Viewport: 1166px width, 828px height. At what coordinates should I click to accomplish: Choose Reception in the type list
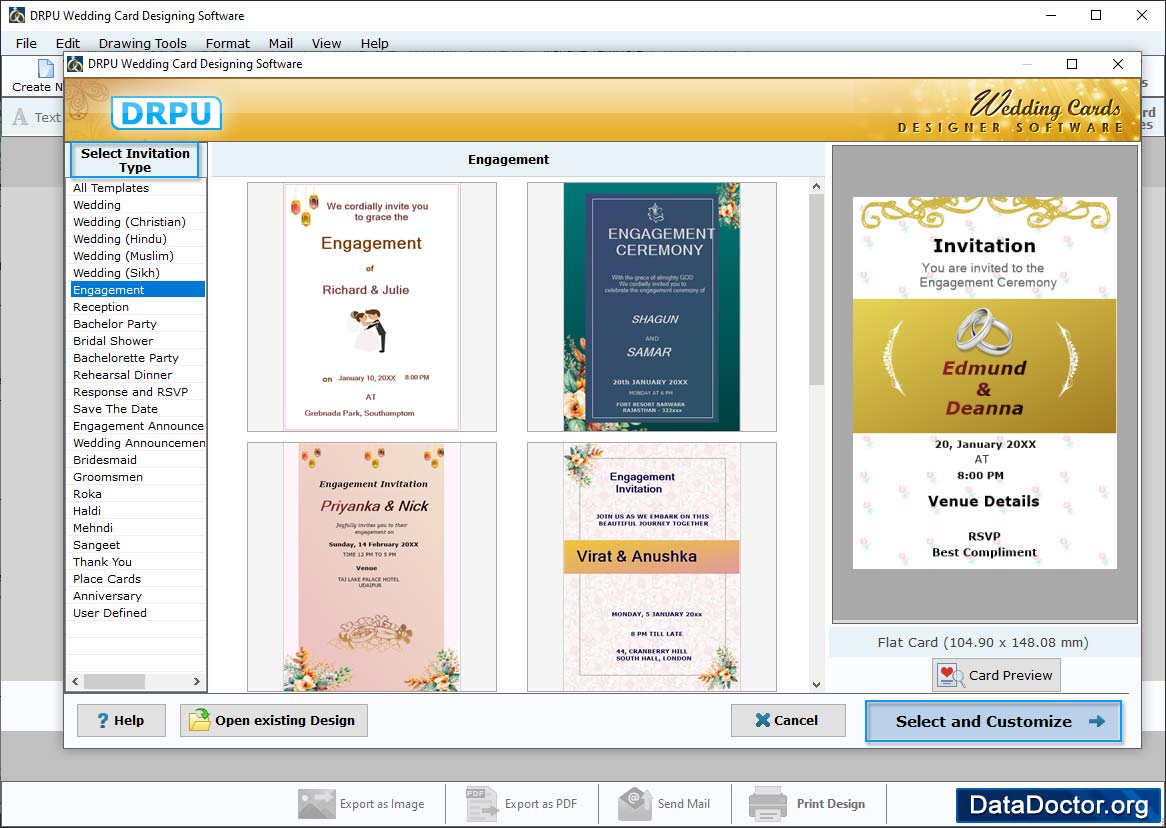[138, 307]
